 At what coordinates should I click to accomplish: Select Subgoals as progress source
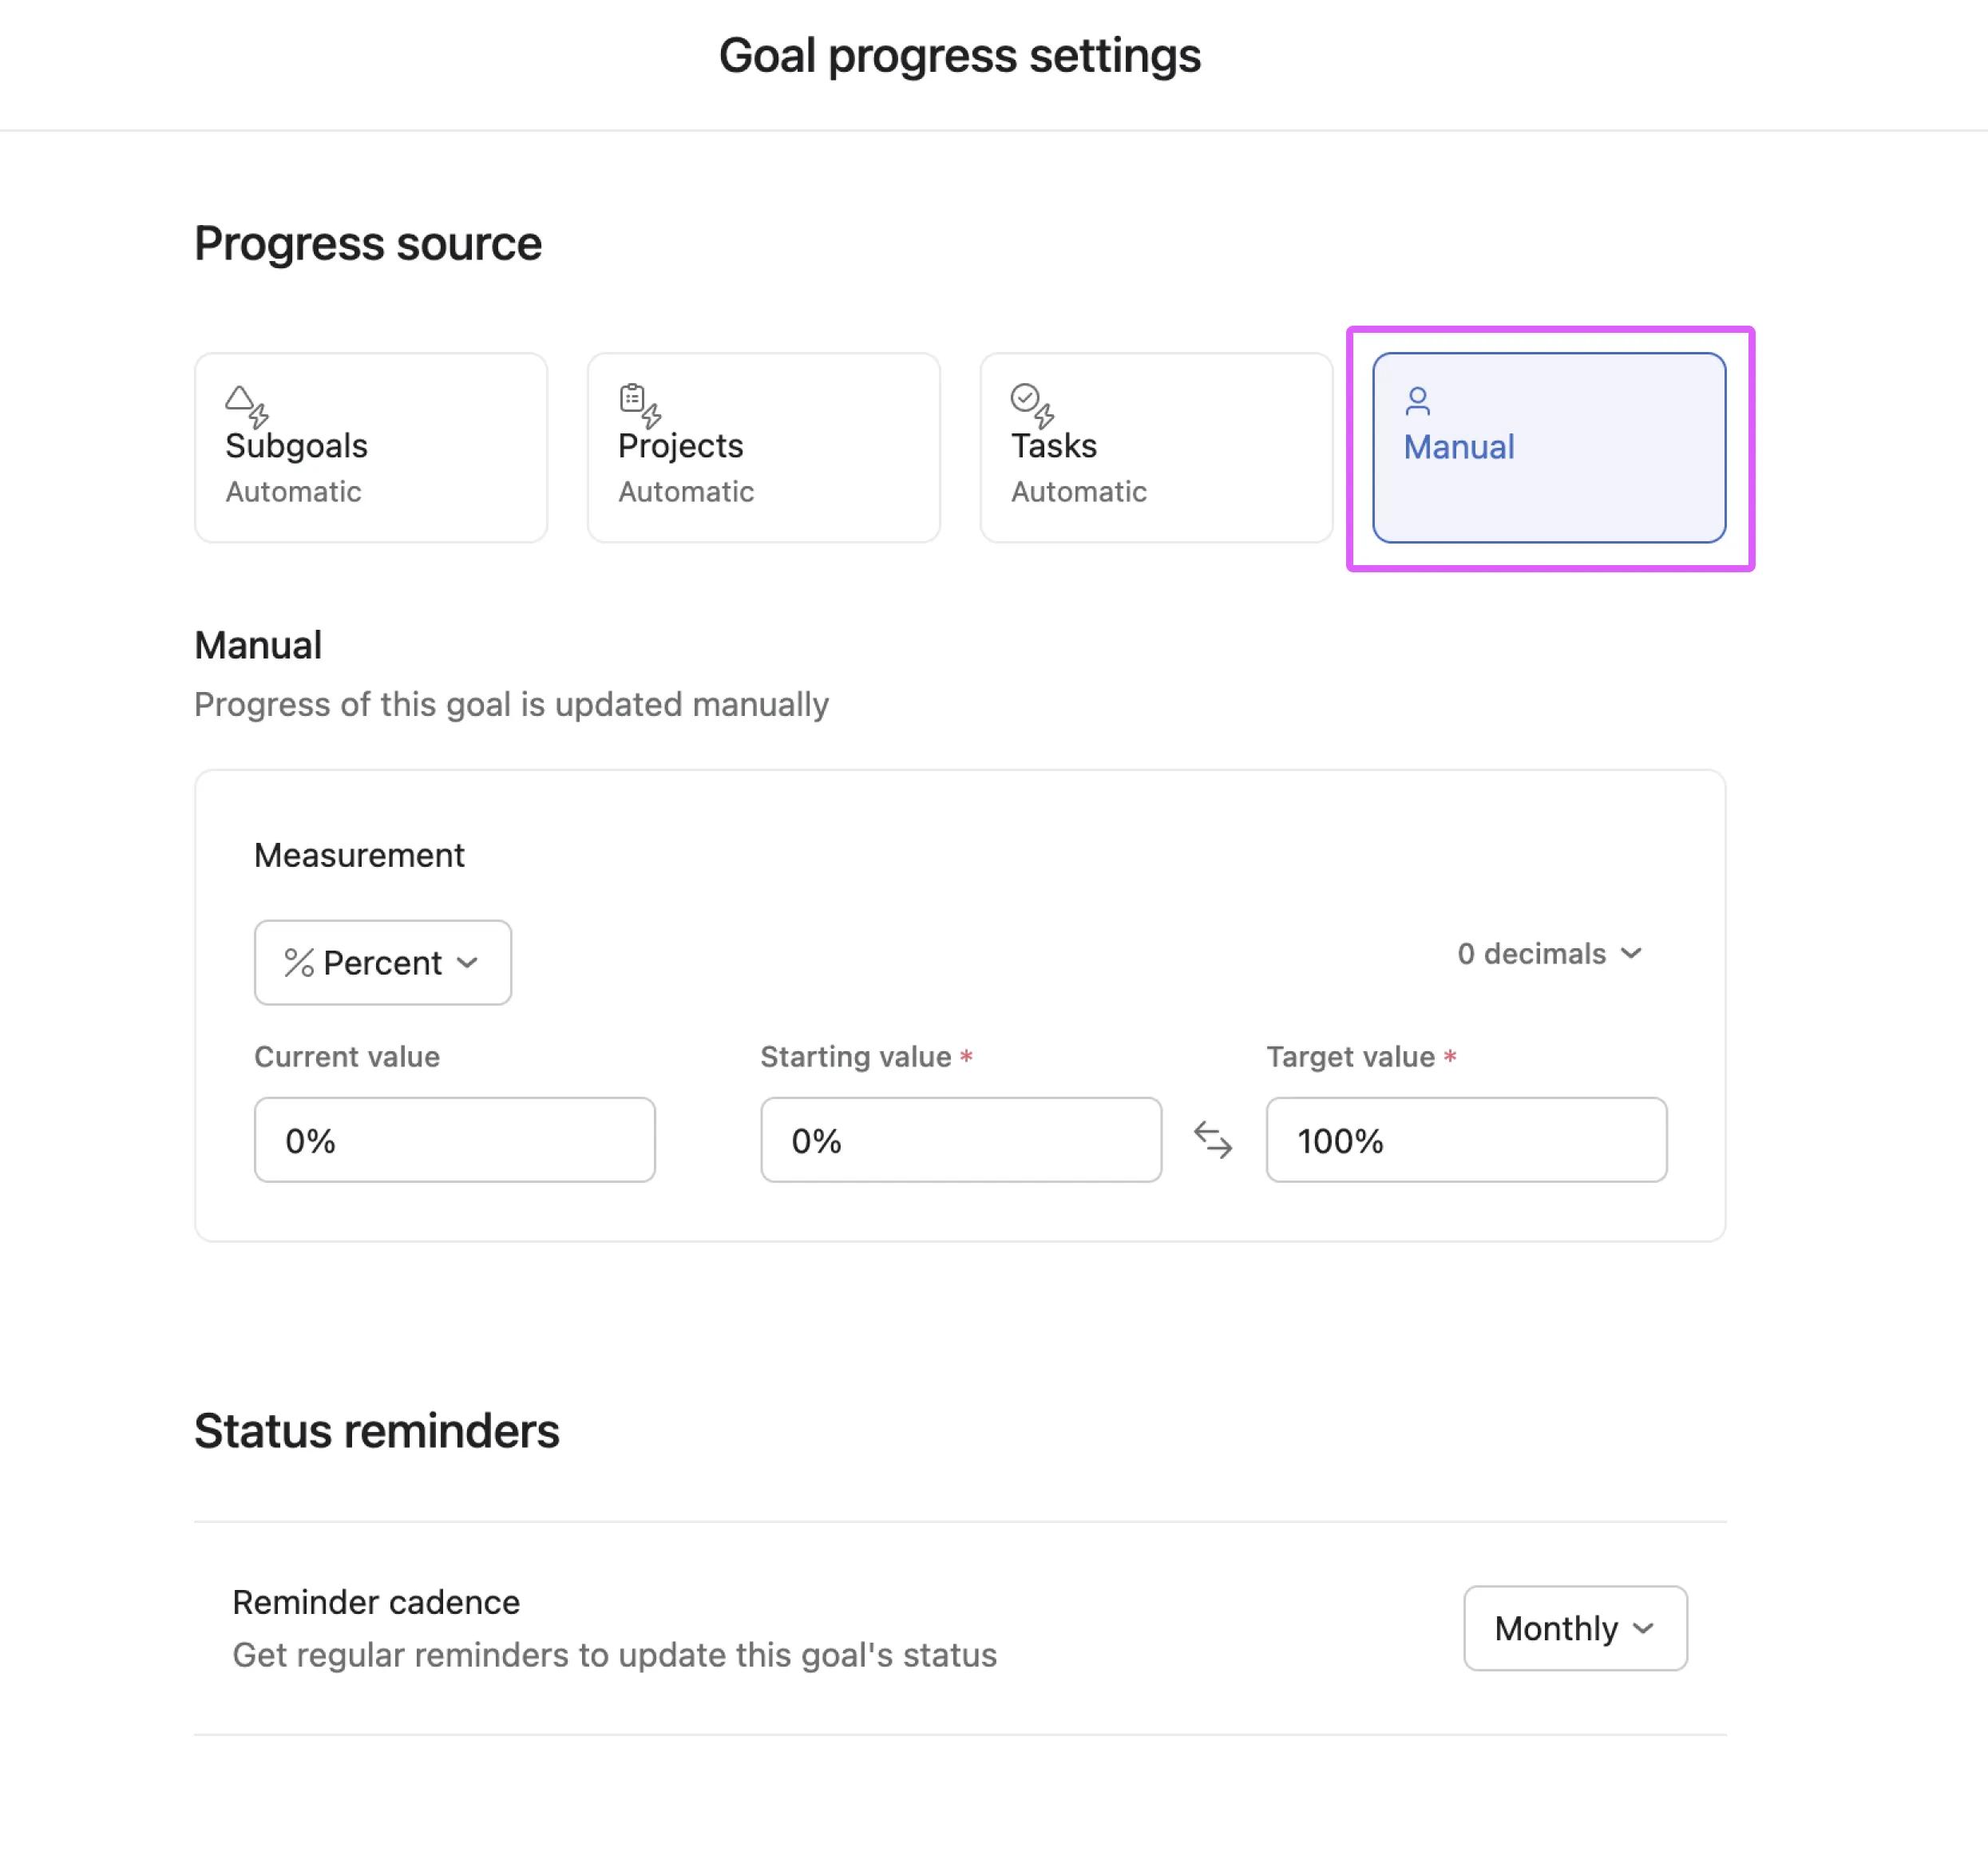tap(370, 447)
